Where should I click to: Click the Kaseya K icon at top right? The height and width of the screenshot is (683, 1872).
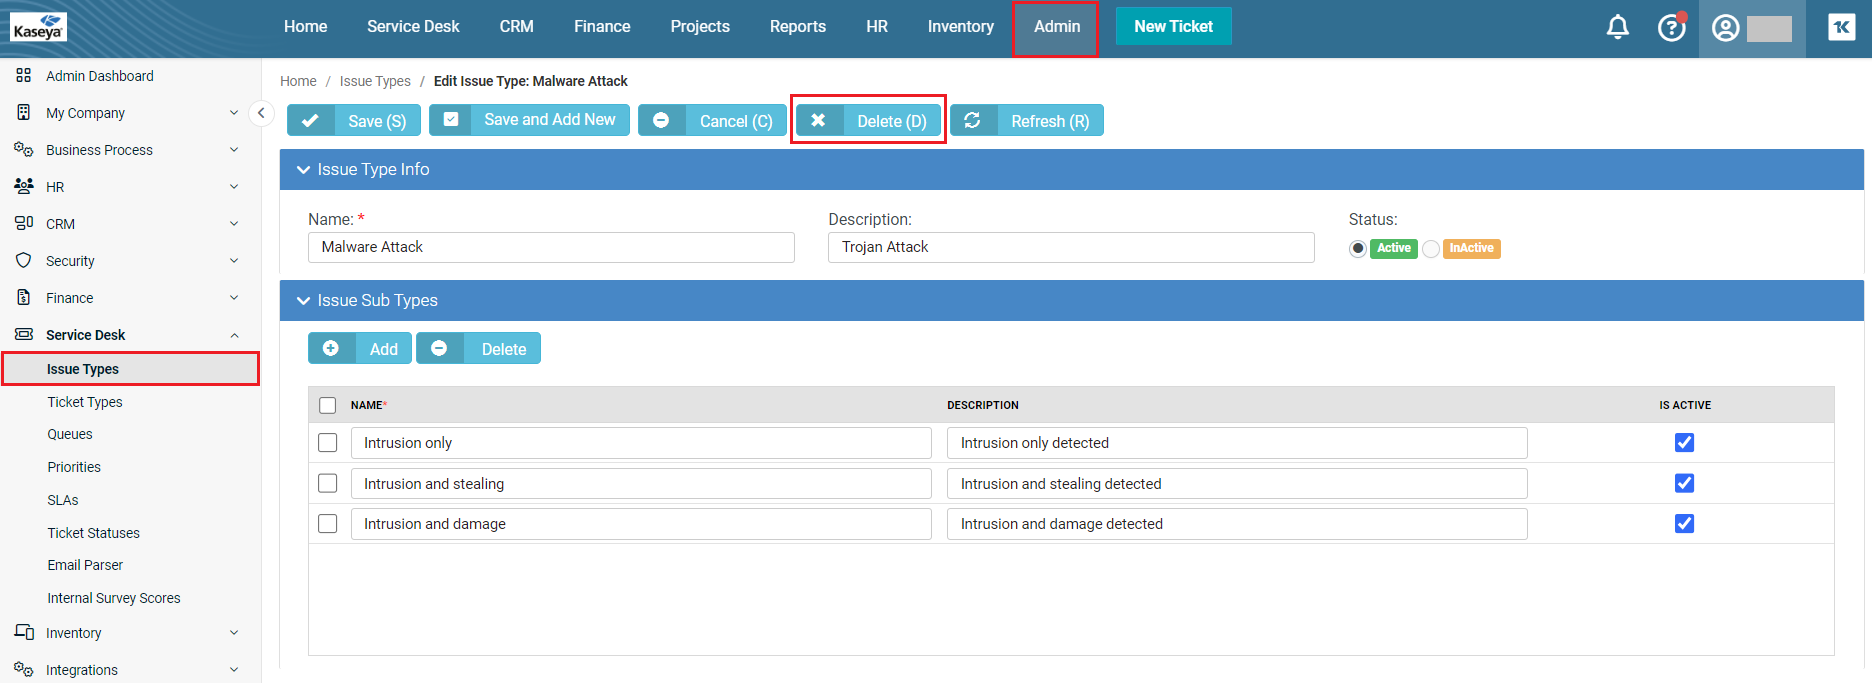coord(1841,27)
